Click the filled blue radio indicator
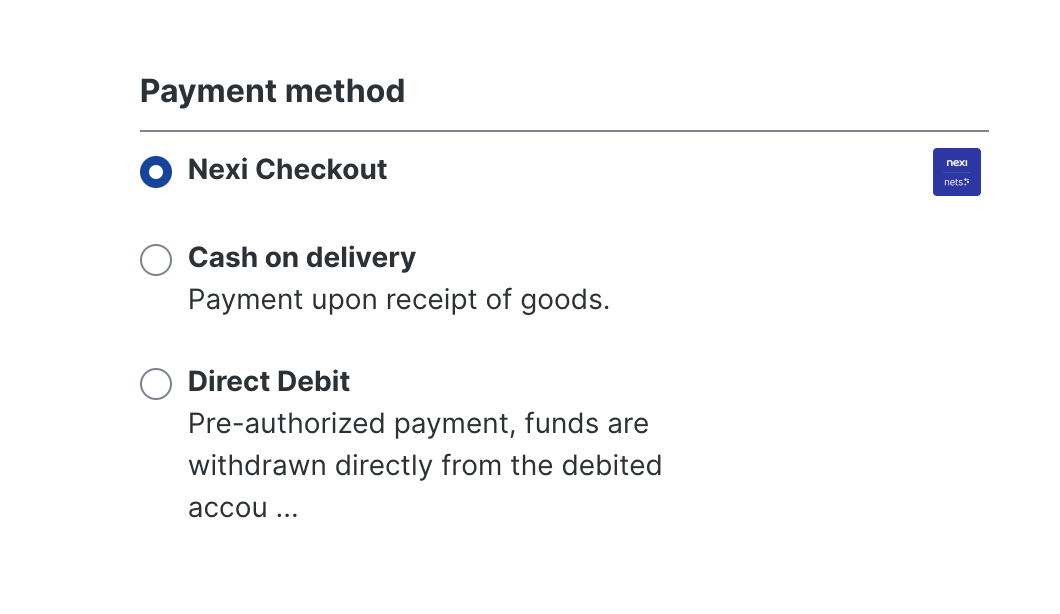1060x614 pixels. 156,171
